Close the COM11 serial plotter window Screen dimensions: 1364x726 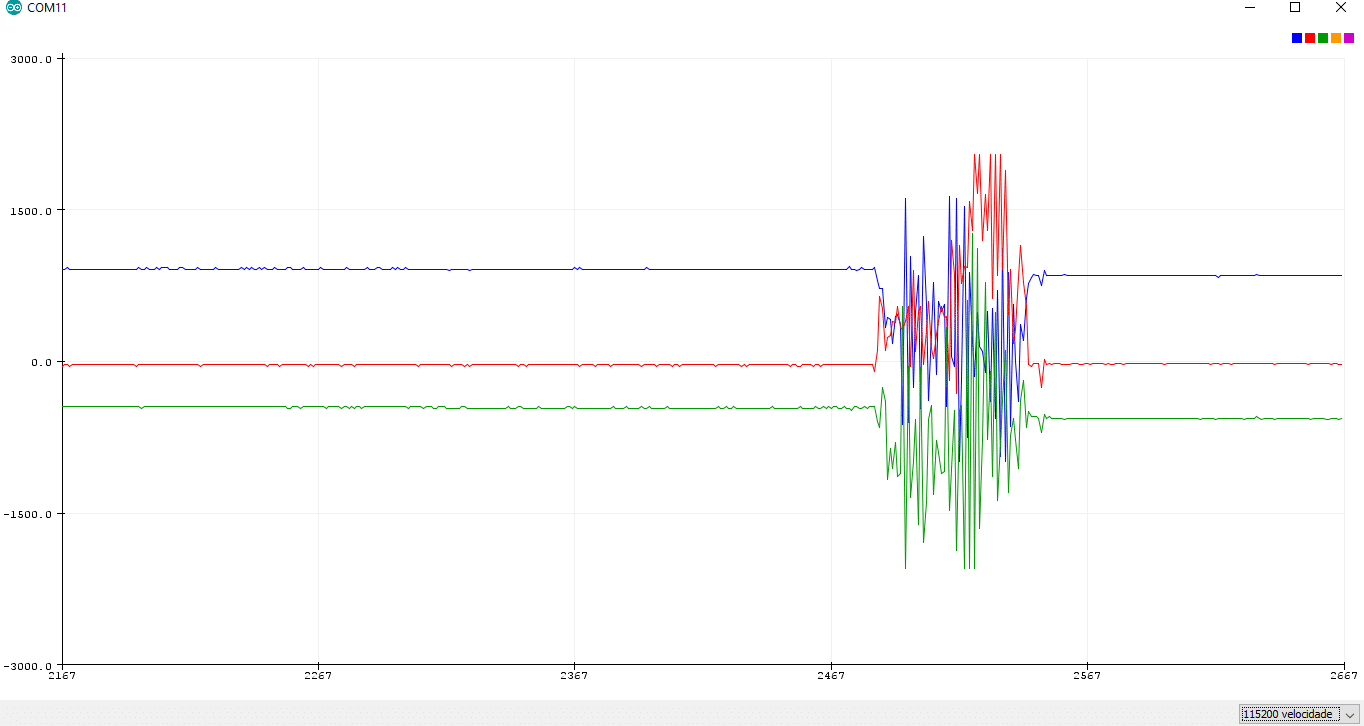(1341, 8)
